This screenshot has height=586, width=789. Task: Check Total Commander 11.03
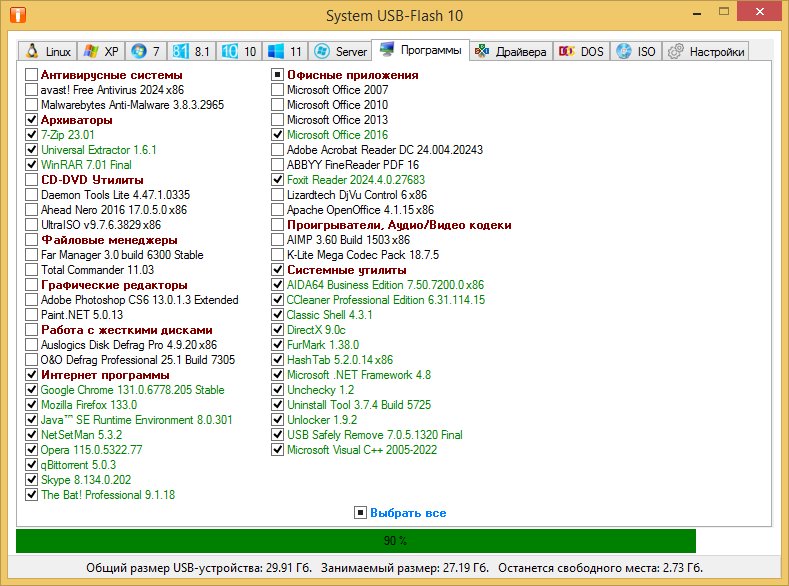32,270
